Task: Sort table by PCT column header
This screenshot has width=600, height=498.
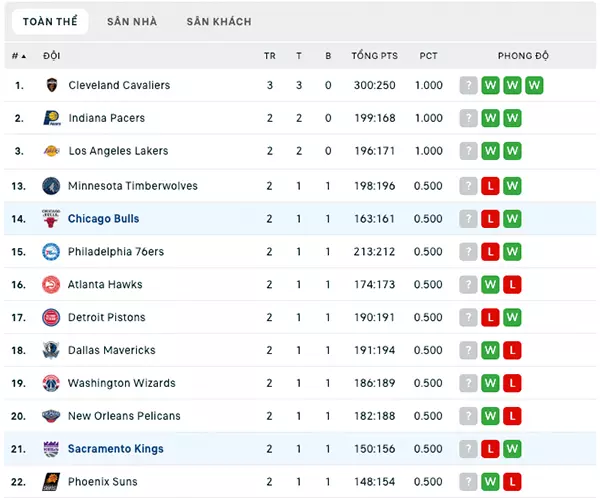Action: pyautogui.click(x=428, y=56)
